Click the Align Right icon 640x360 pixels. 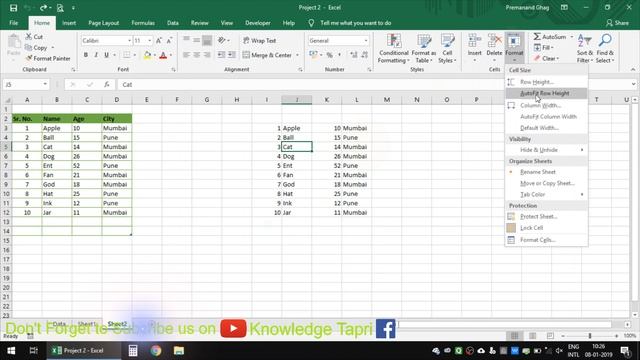coord(207,55)
